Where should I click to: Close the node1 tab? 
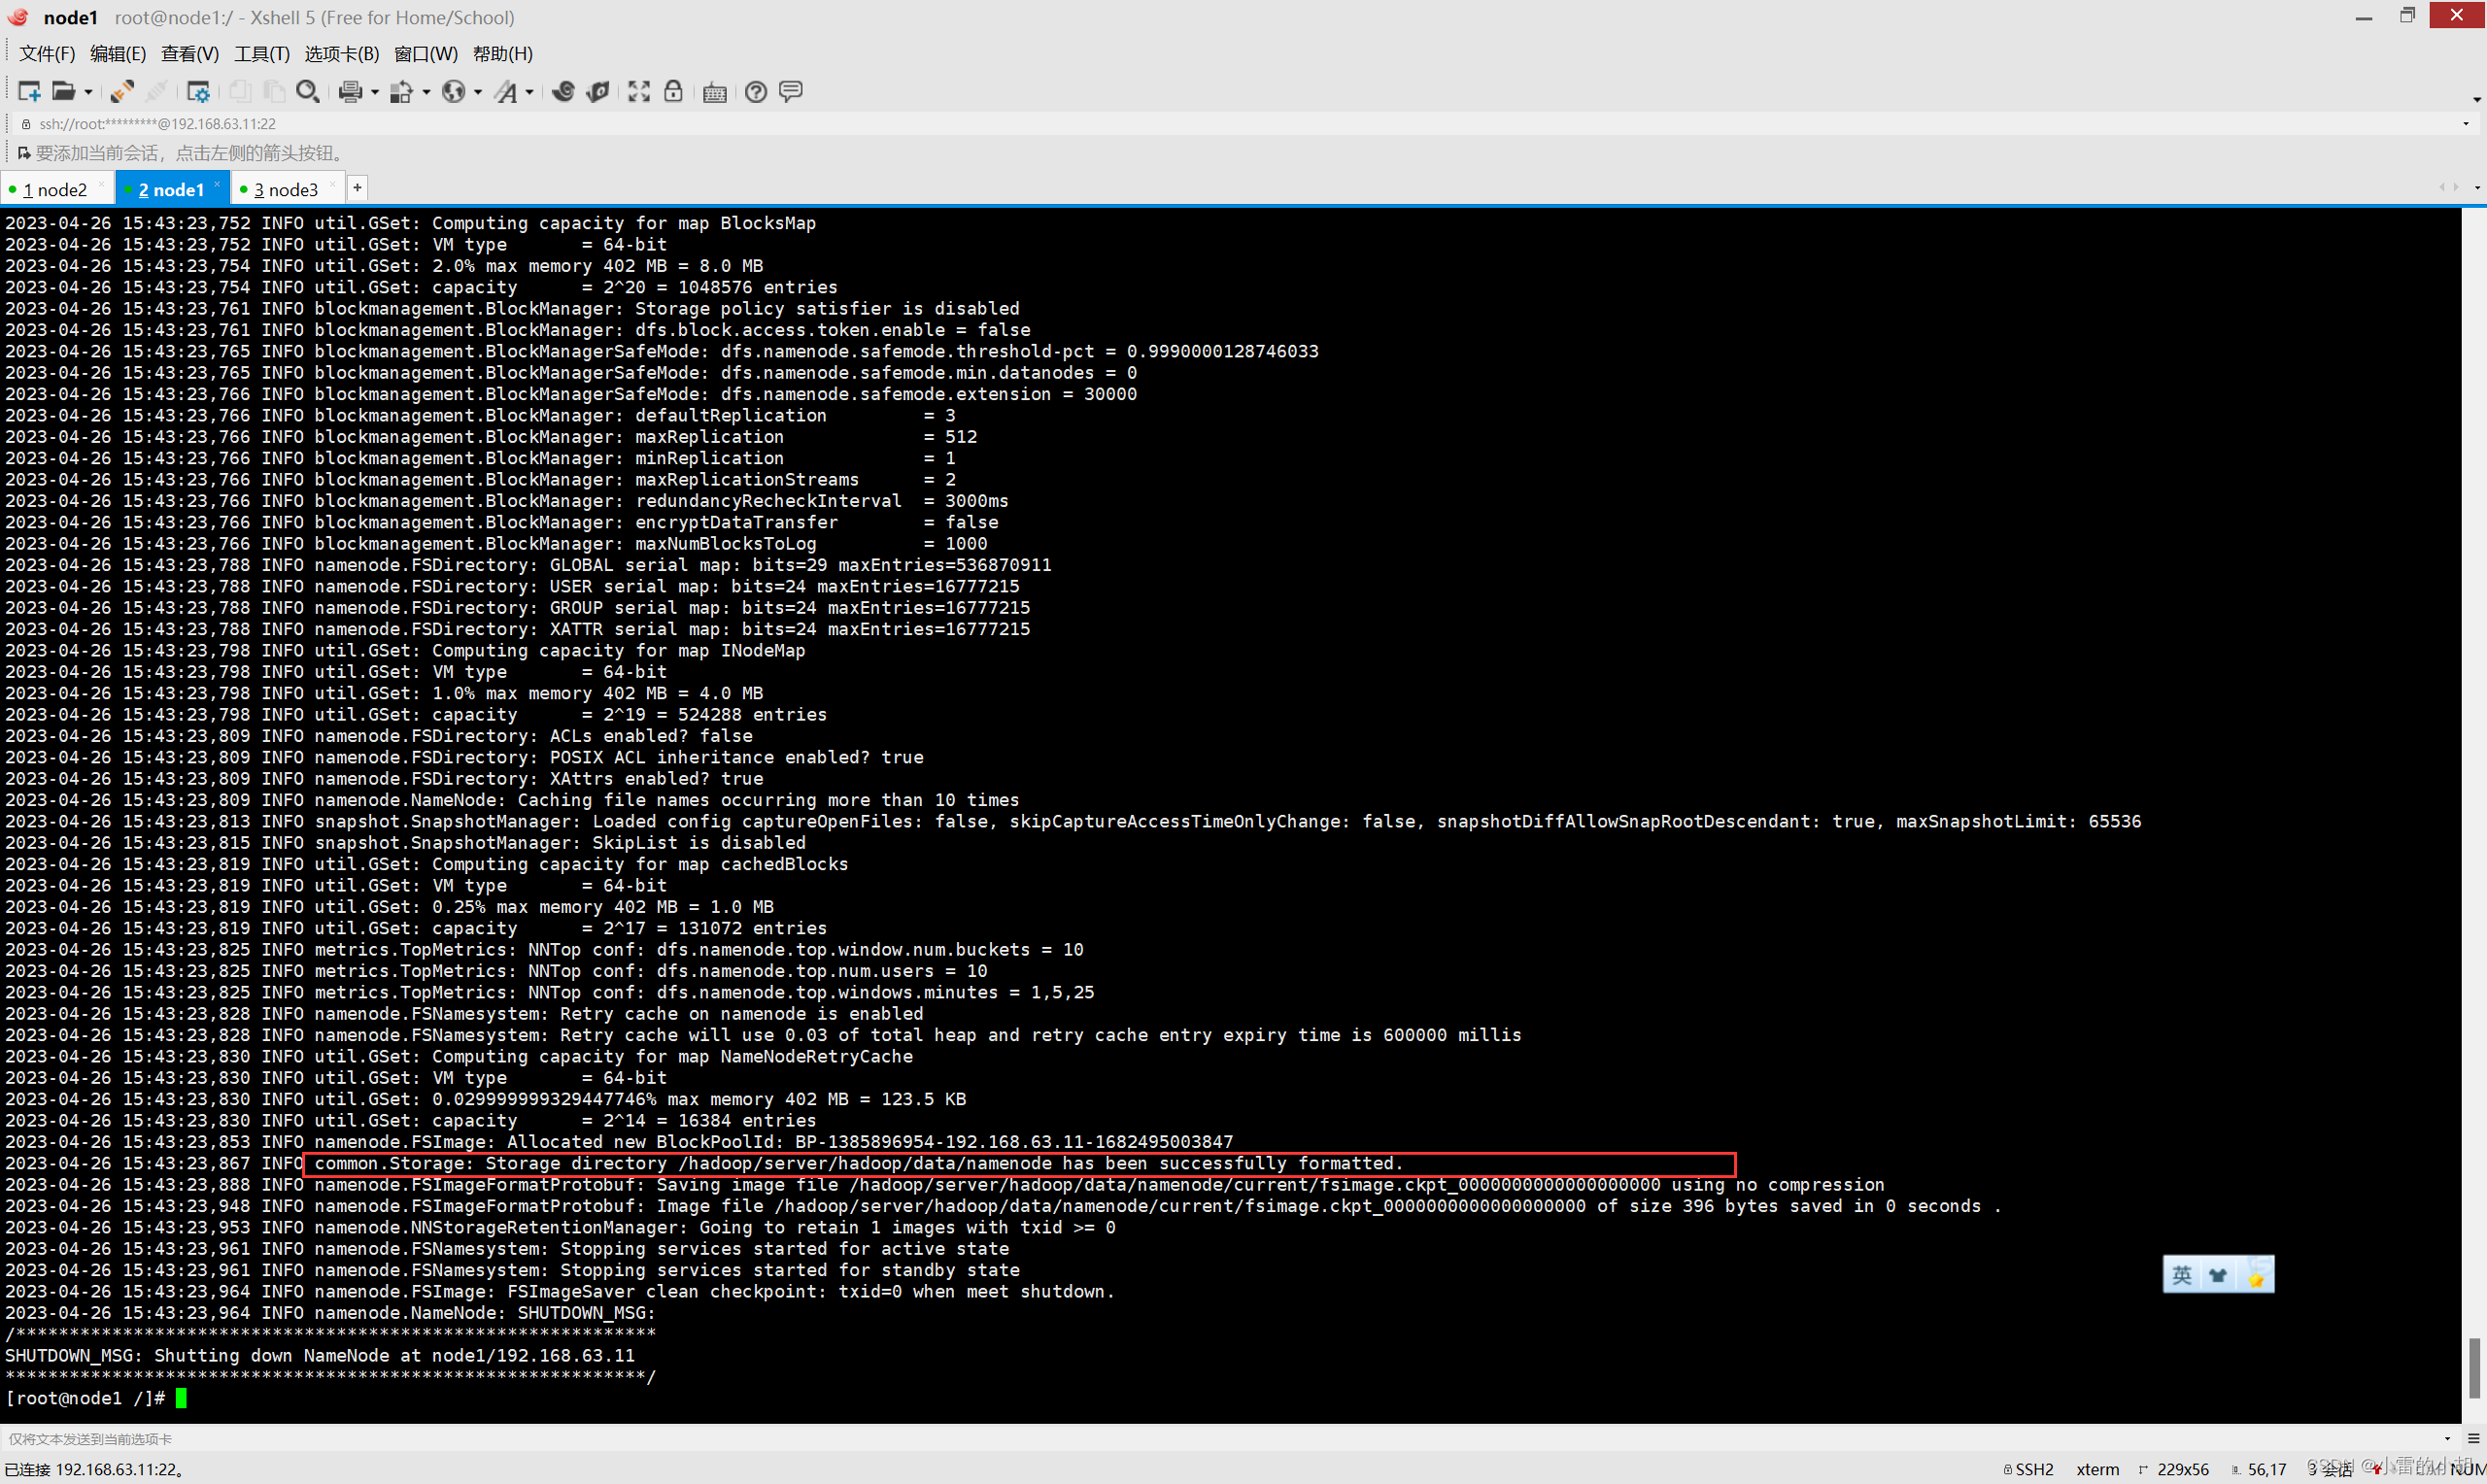217,184
